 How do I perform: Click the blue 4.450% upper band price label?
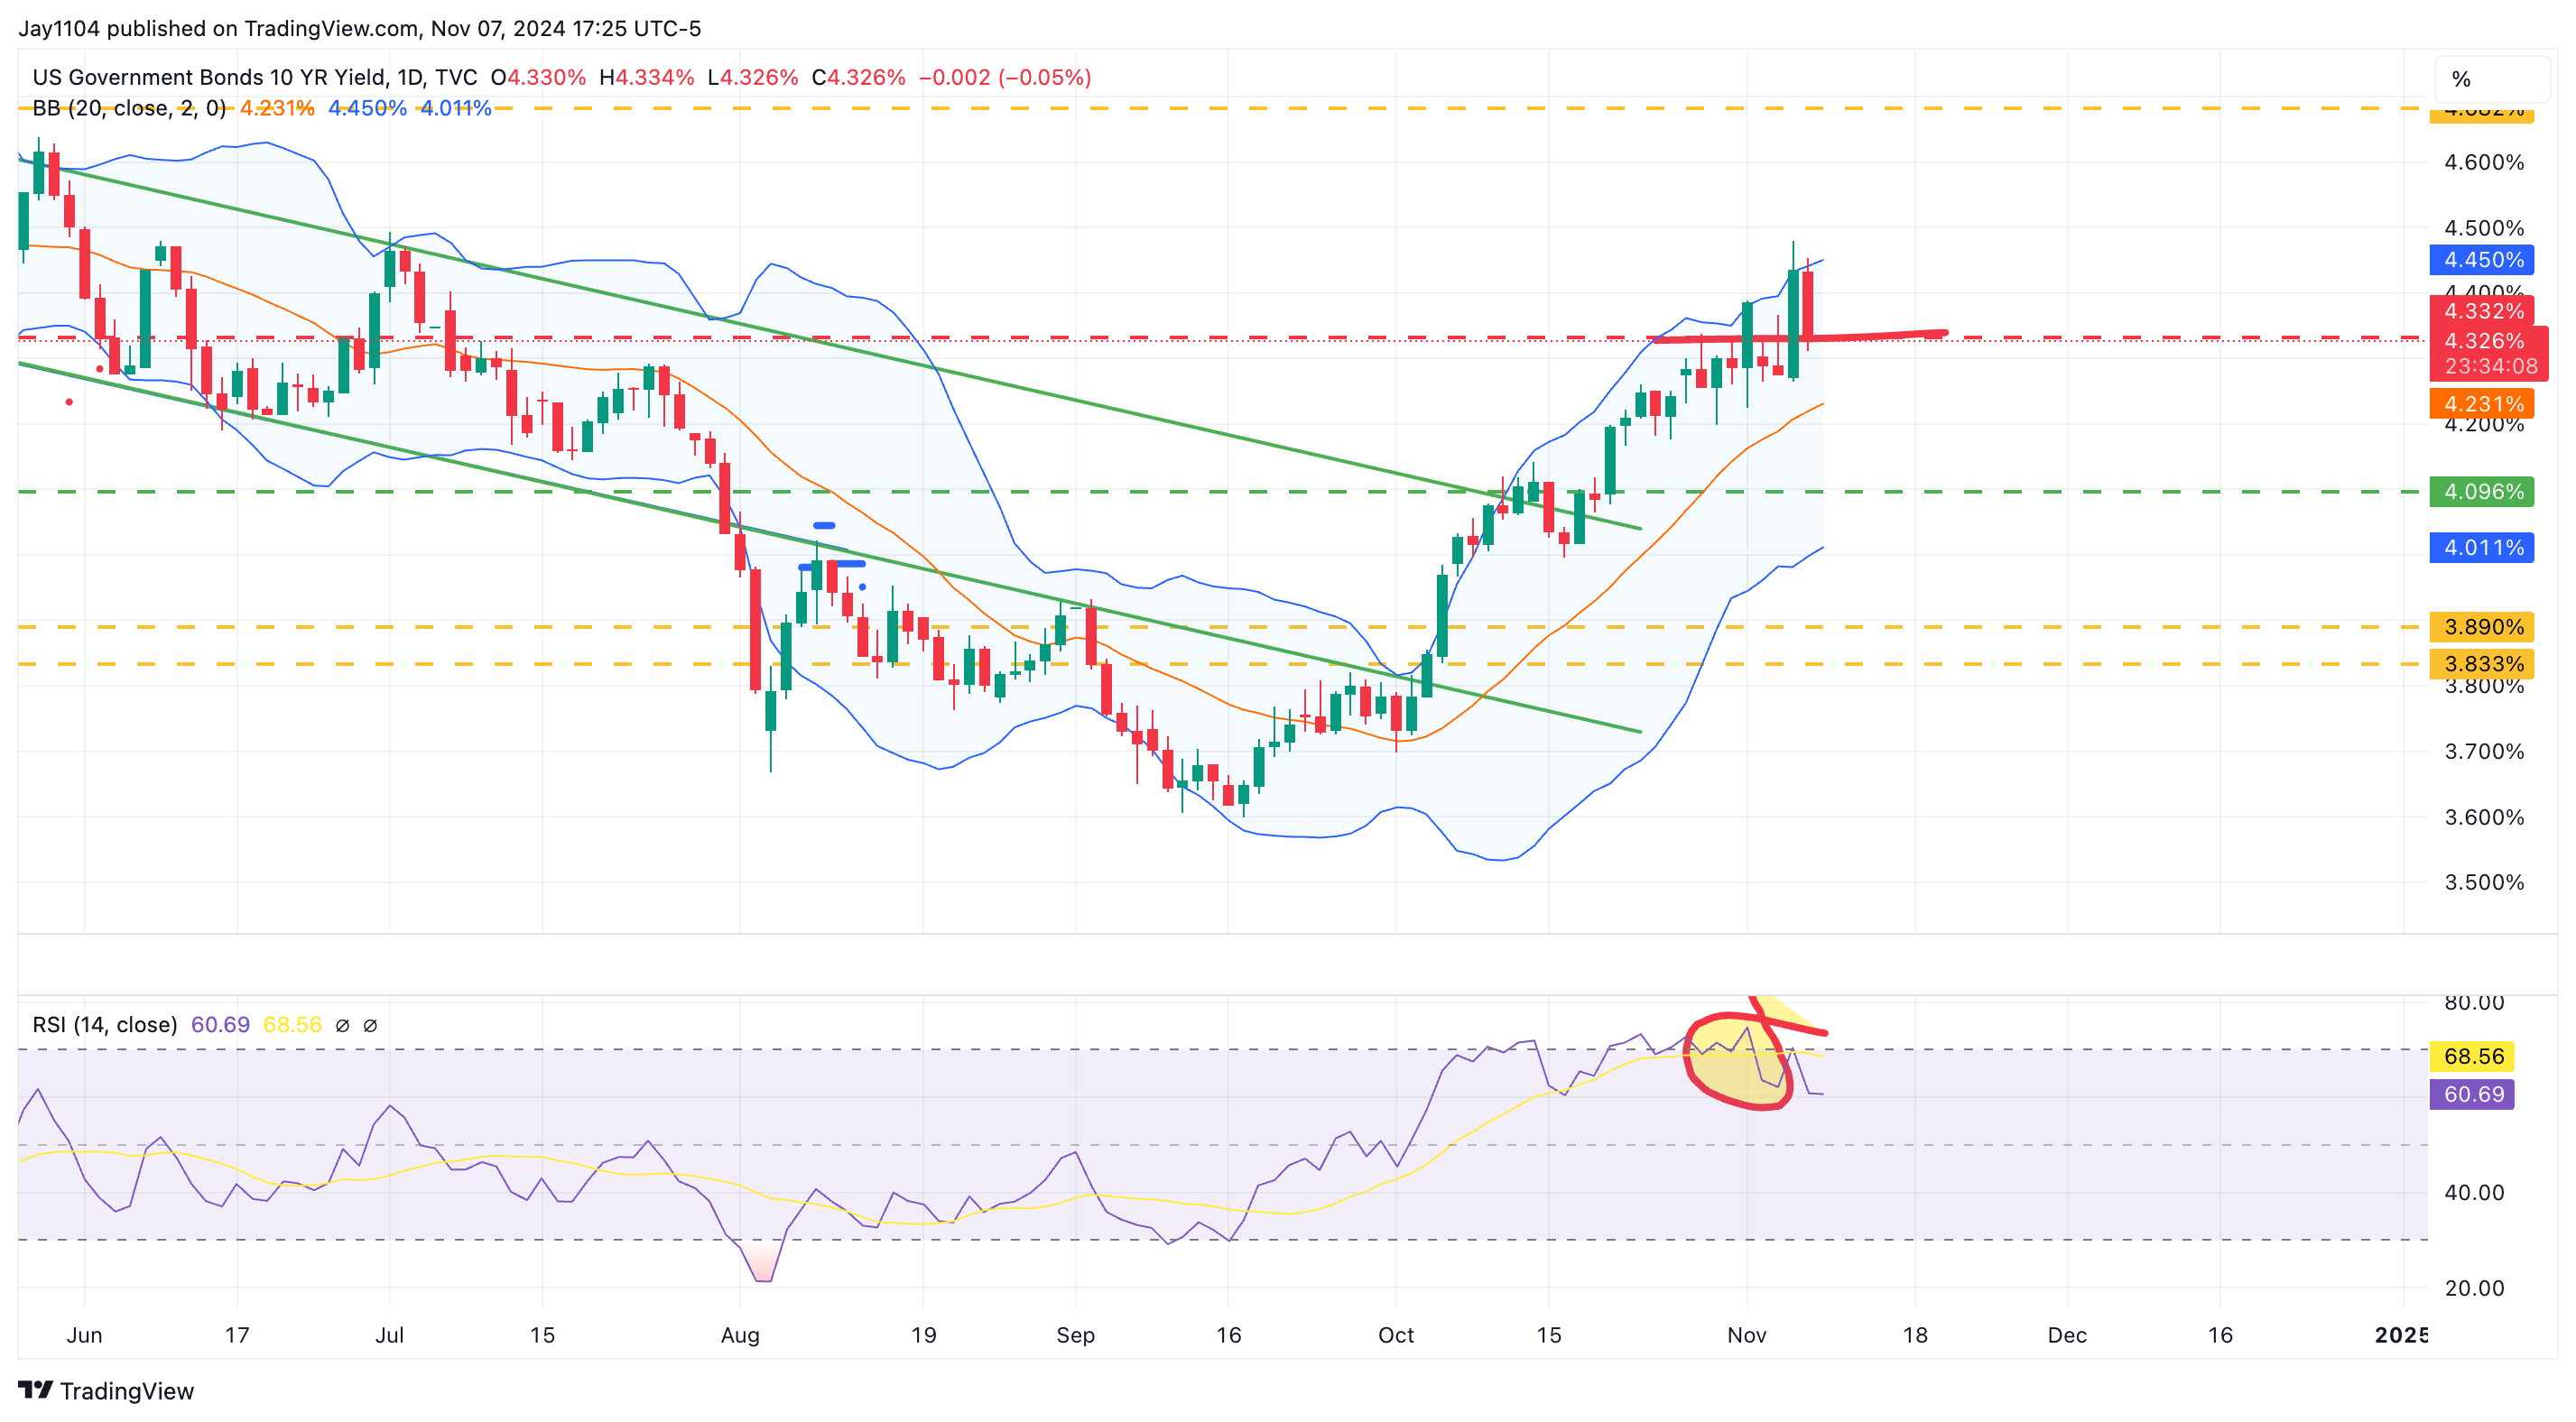[x=2482, y=260]
